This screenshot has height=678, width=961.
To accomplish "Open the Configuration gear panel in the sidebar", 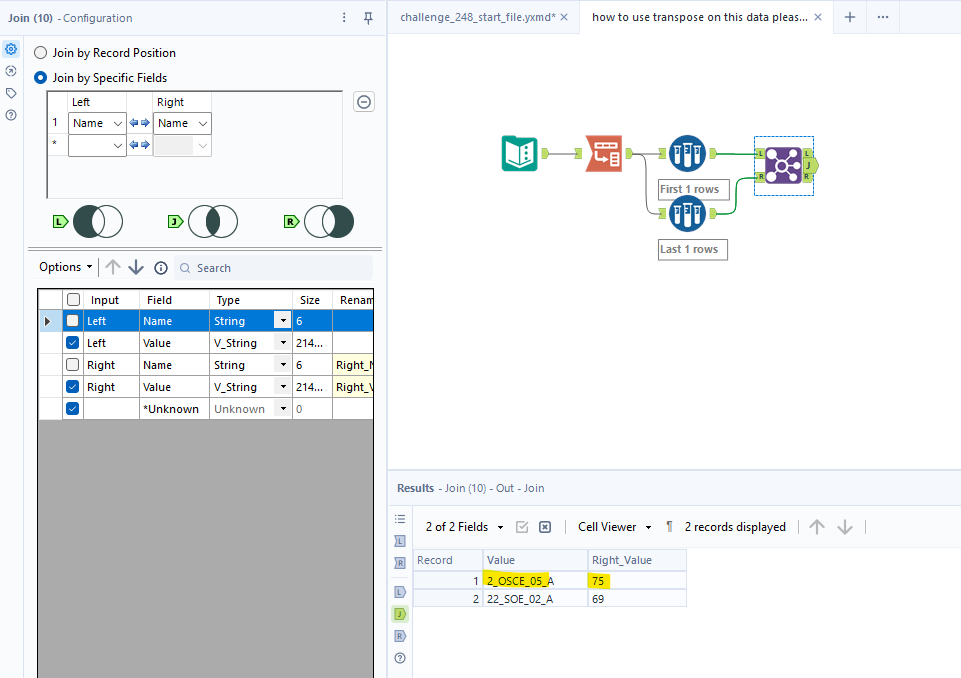I will click(11, 48).
